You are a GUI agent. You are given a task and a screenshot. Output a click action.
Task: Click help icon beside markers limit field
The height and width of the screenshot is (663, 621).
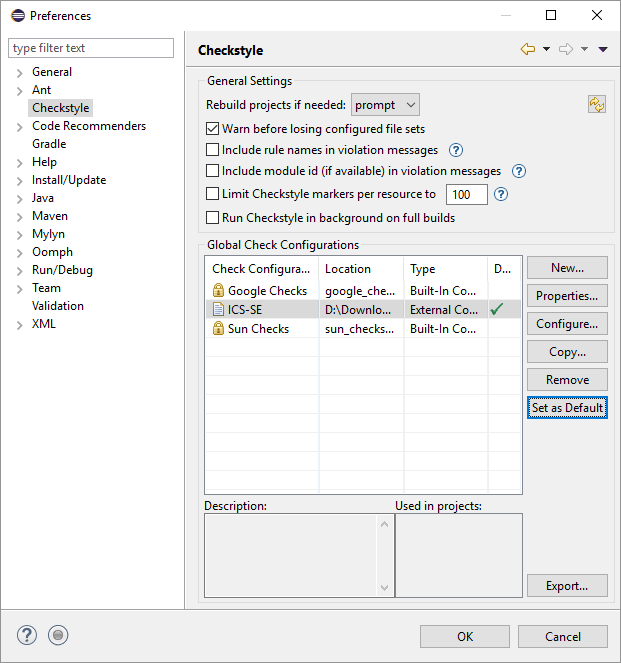pos(501,194)
